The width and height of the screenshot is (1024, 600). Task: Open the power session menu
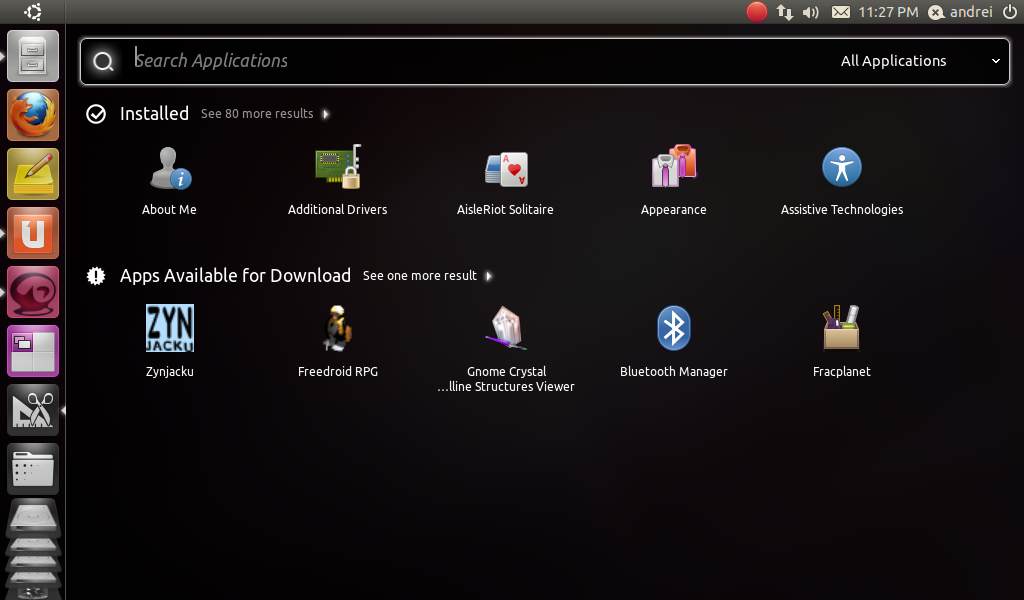(x=1010, y=12)
